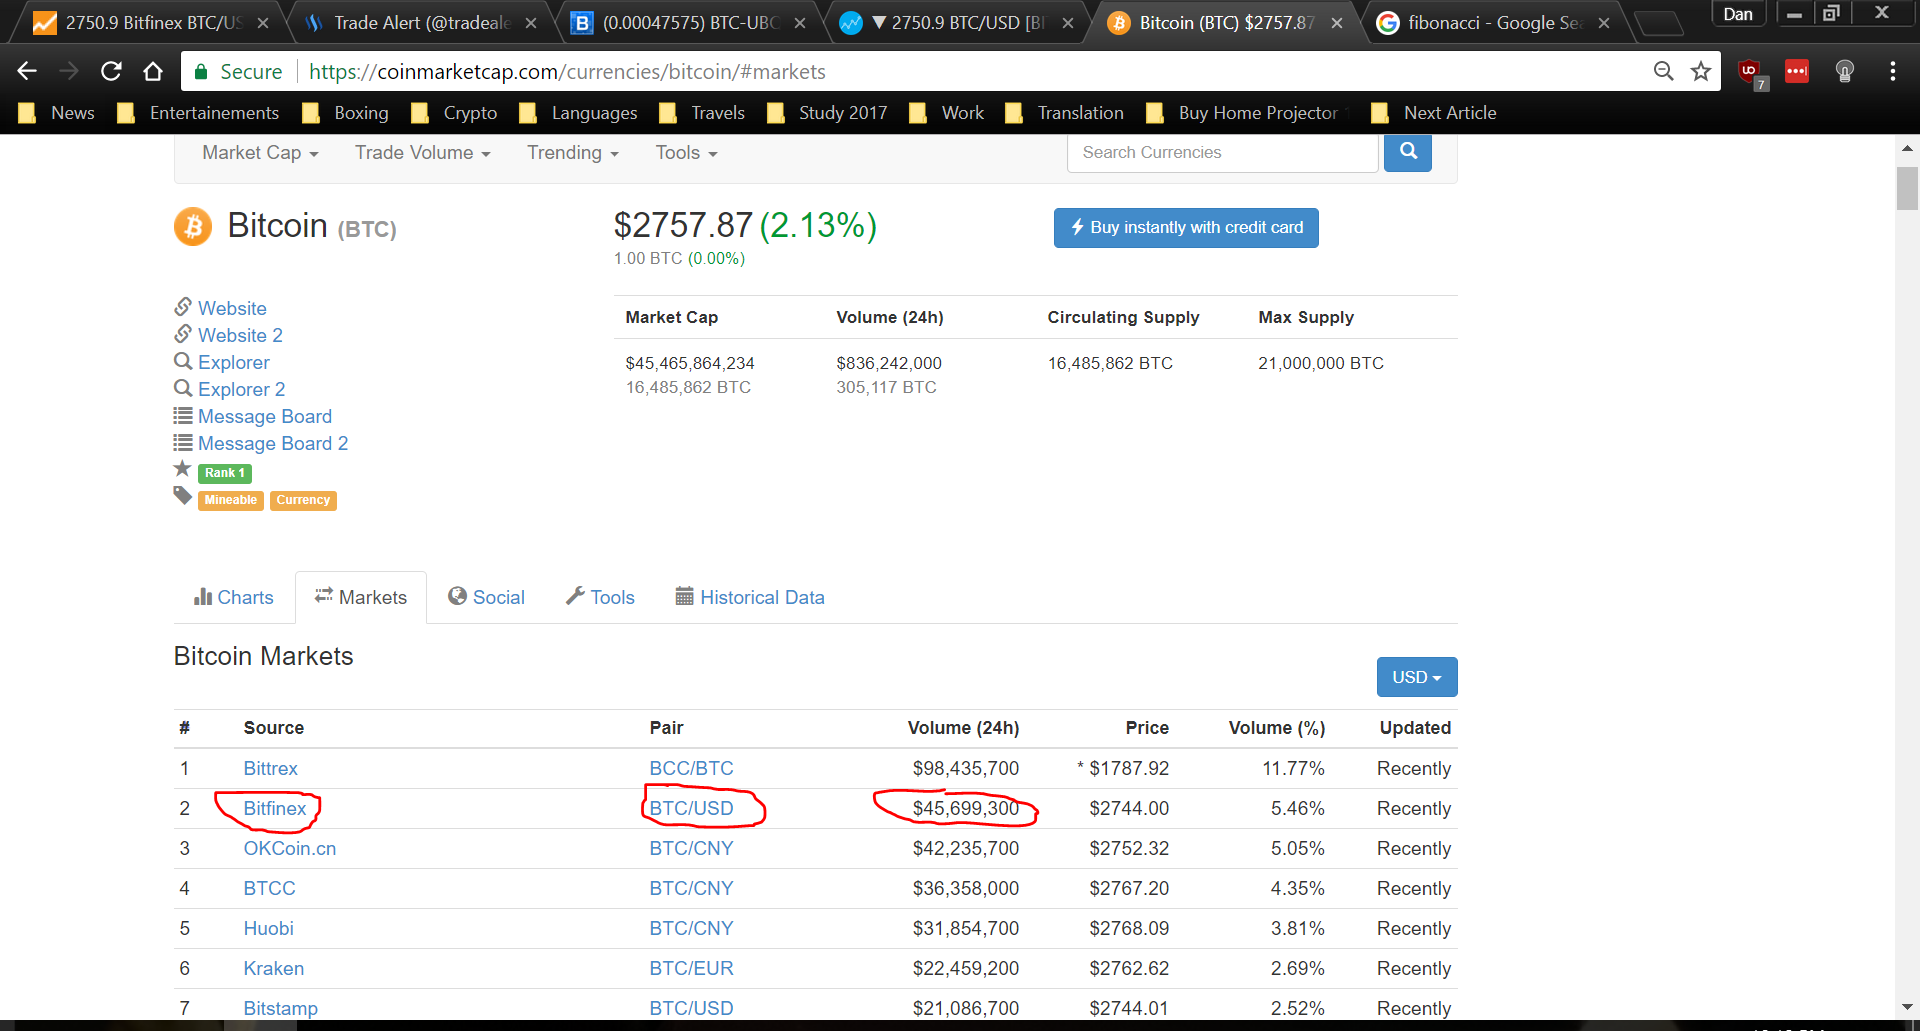Open the Kraken source link
The image size is (1920, 1031).
point(273,968)
